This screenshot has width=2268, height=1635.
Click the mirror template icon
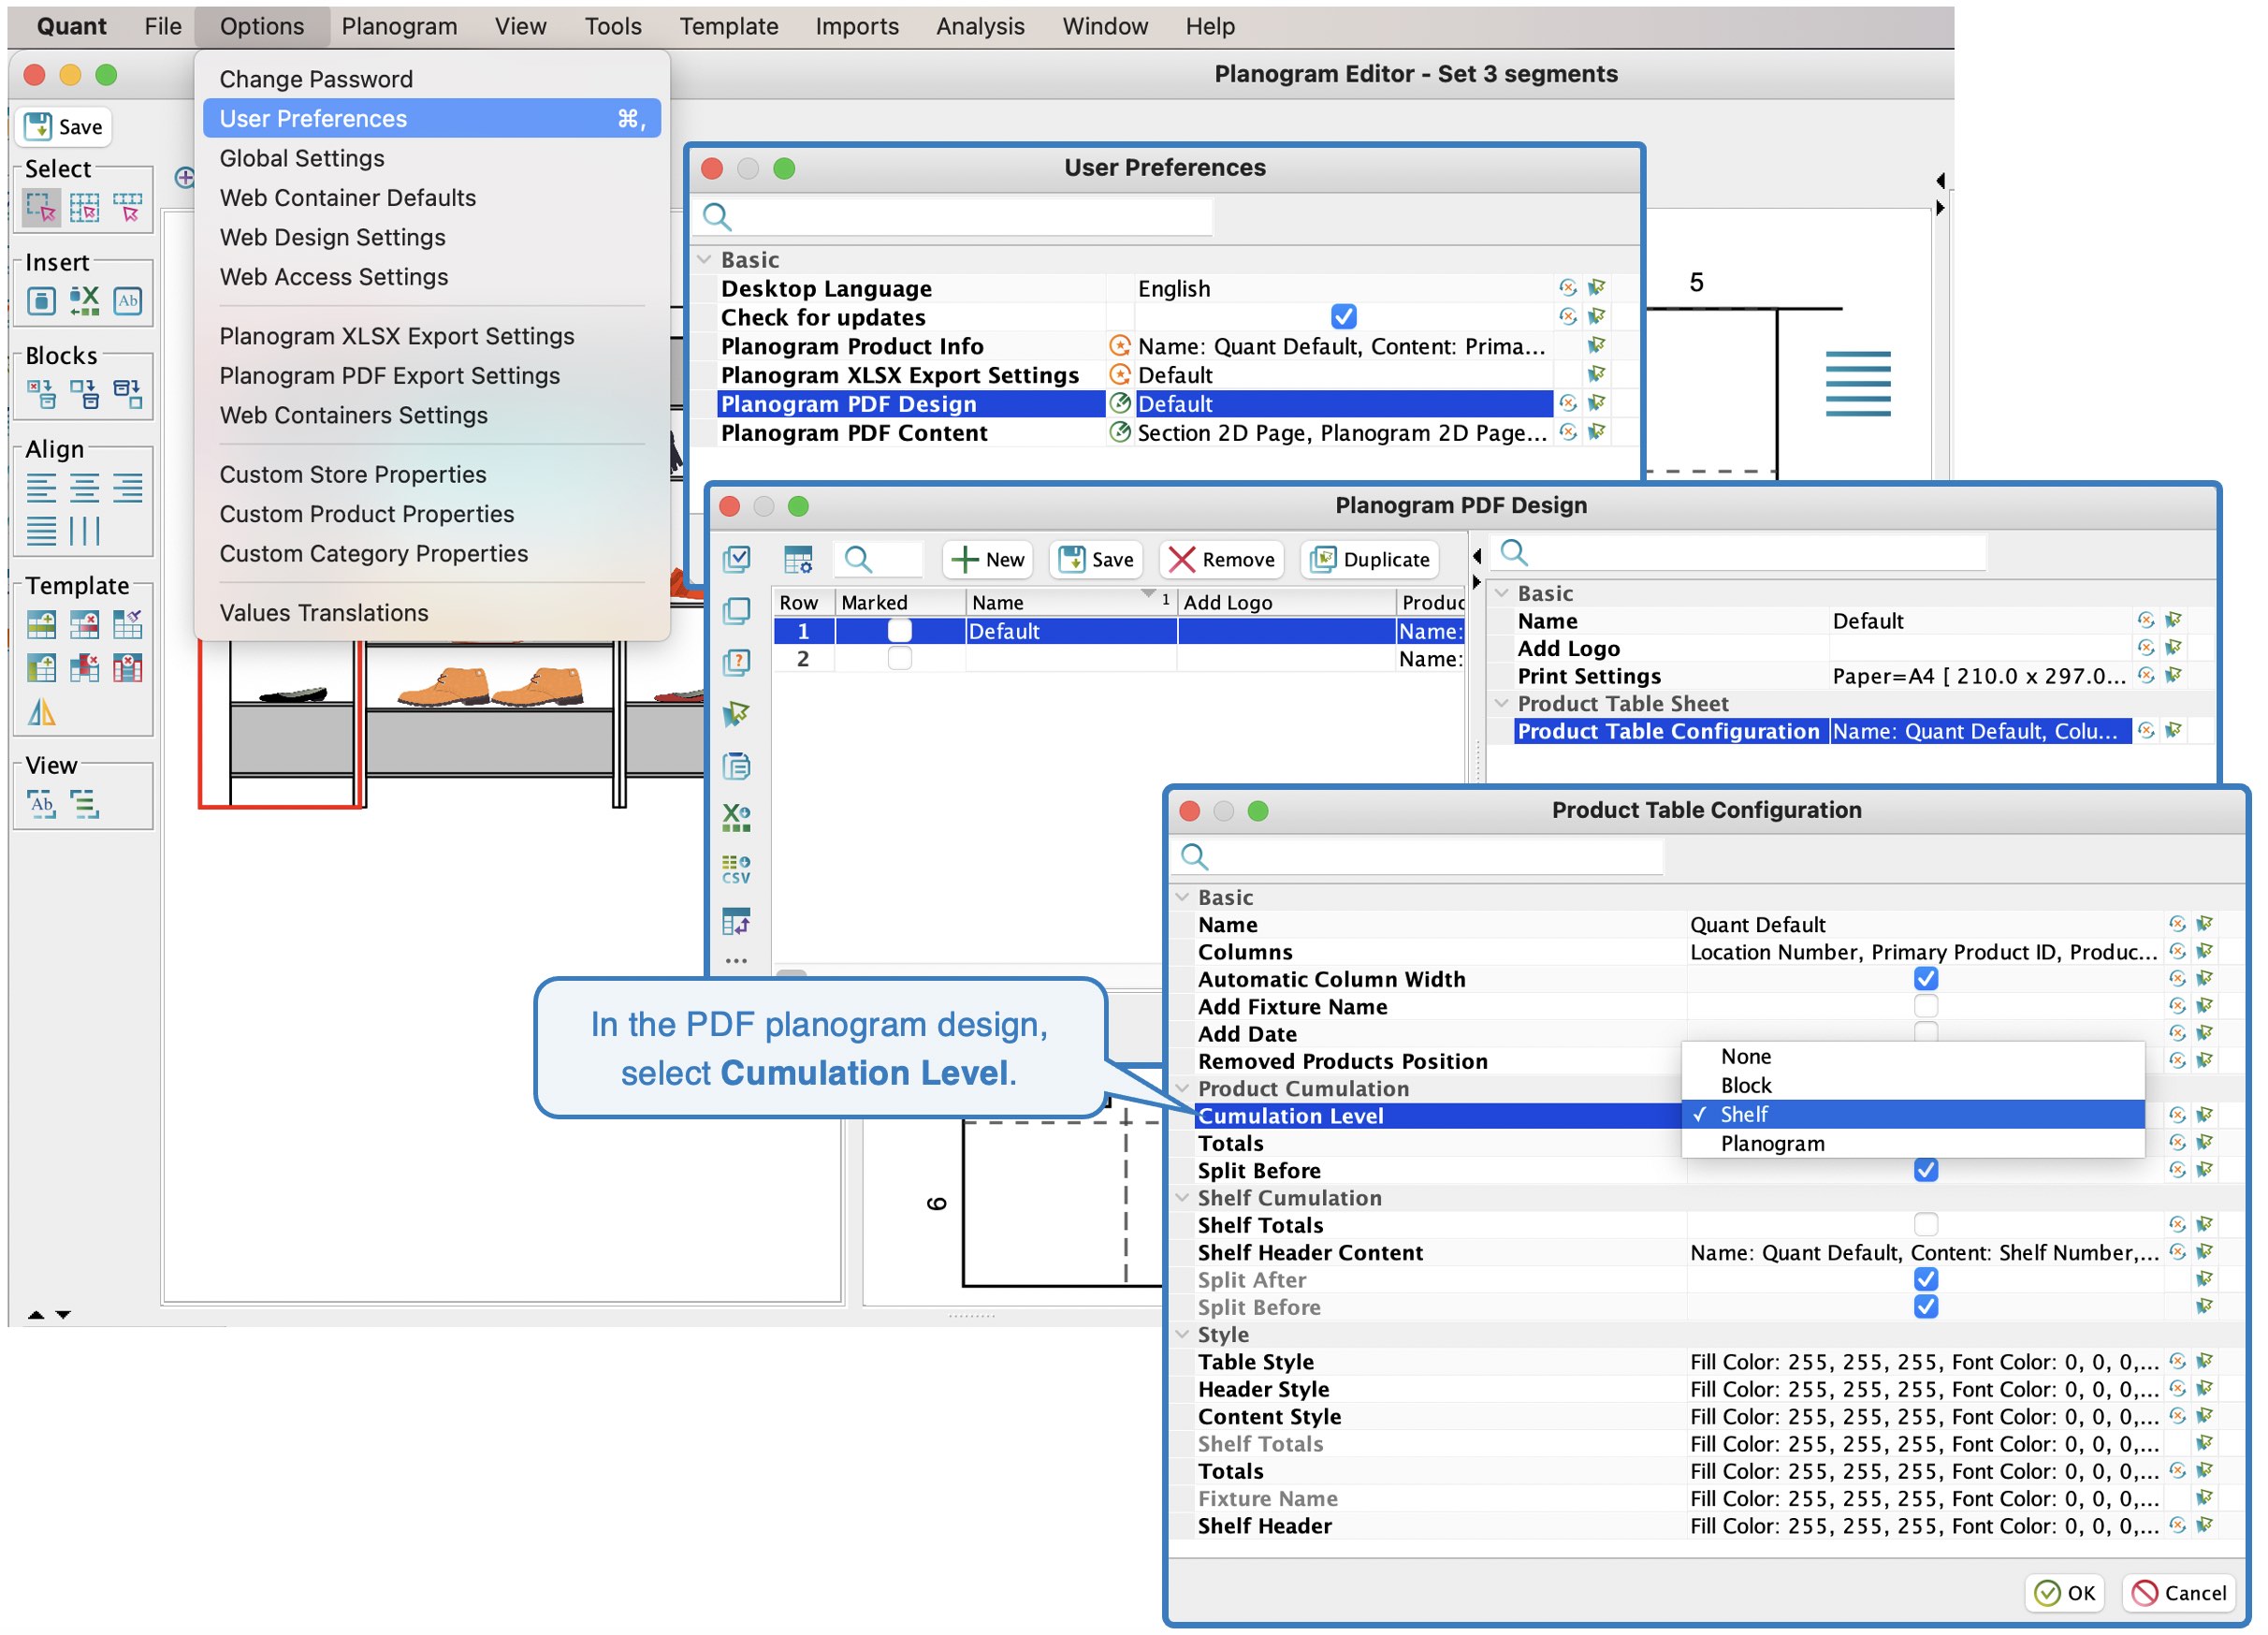point(42,712)
